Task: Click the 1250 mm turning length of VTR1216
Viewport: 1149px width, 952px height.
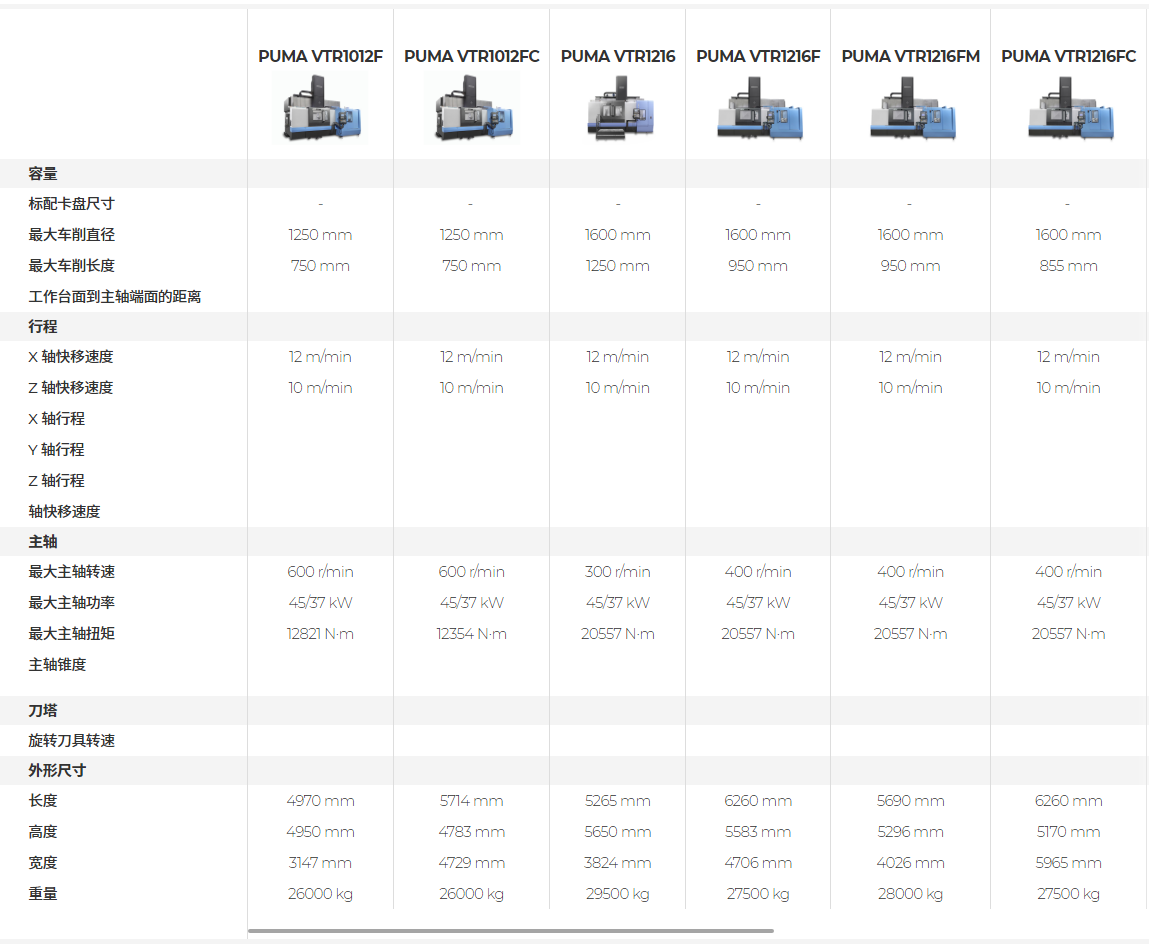Action: (x=618, y=266)
